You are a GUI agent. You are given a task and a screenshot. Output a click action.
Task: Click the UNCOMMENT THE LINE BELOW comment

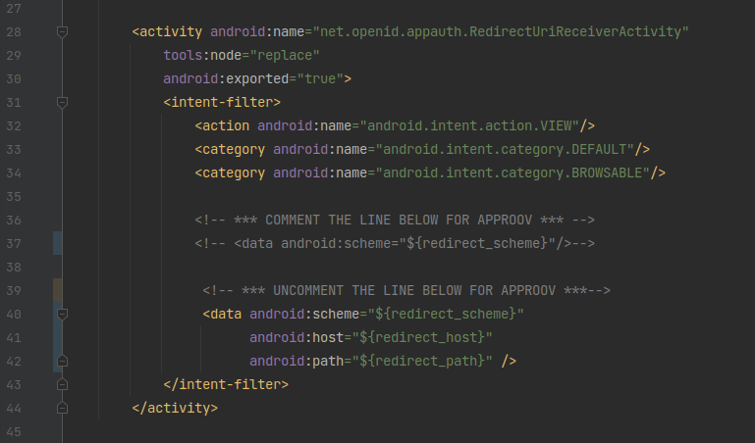point(406,291)
